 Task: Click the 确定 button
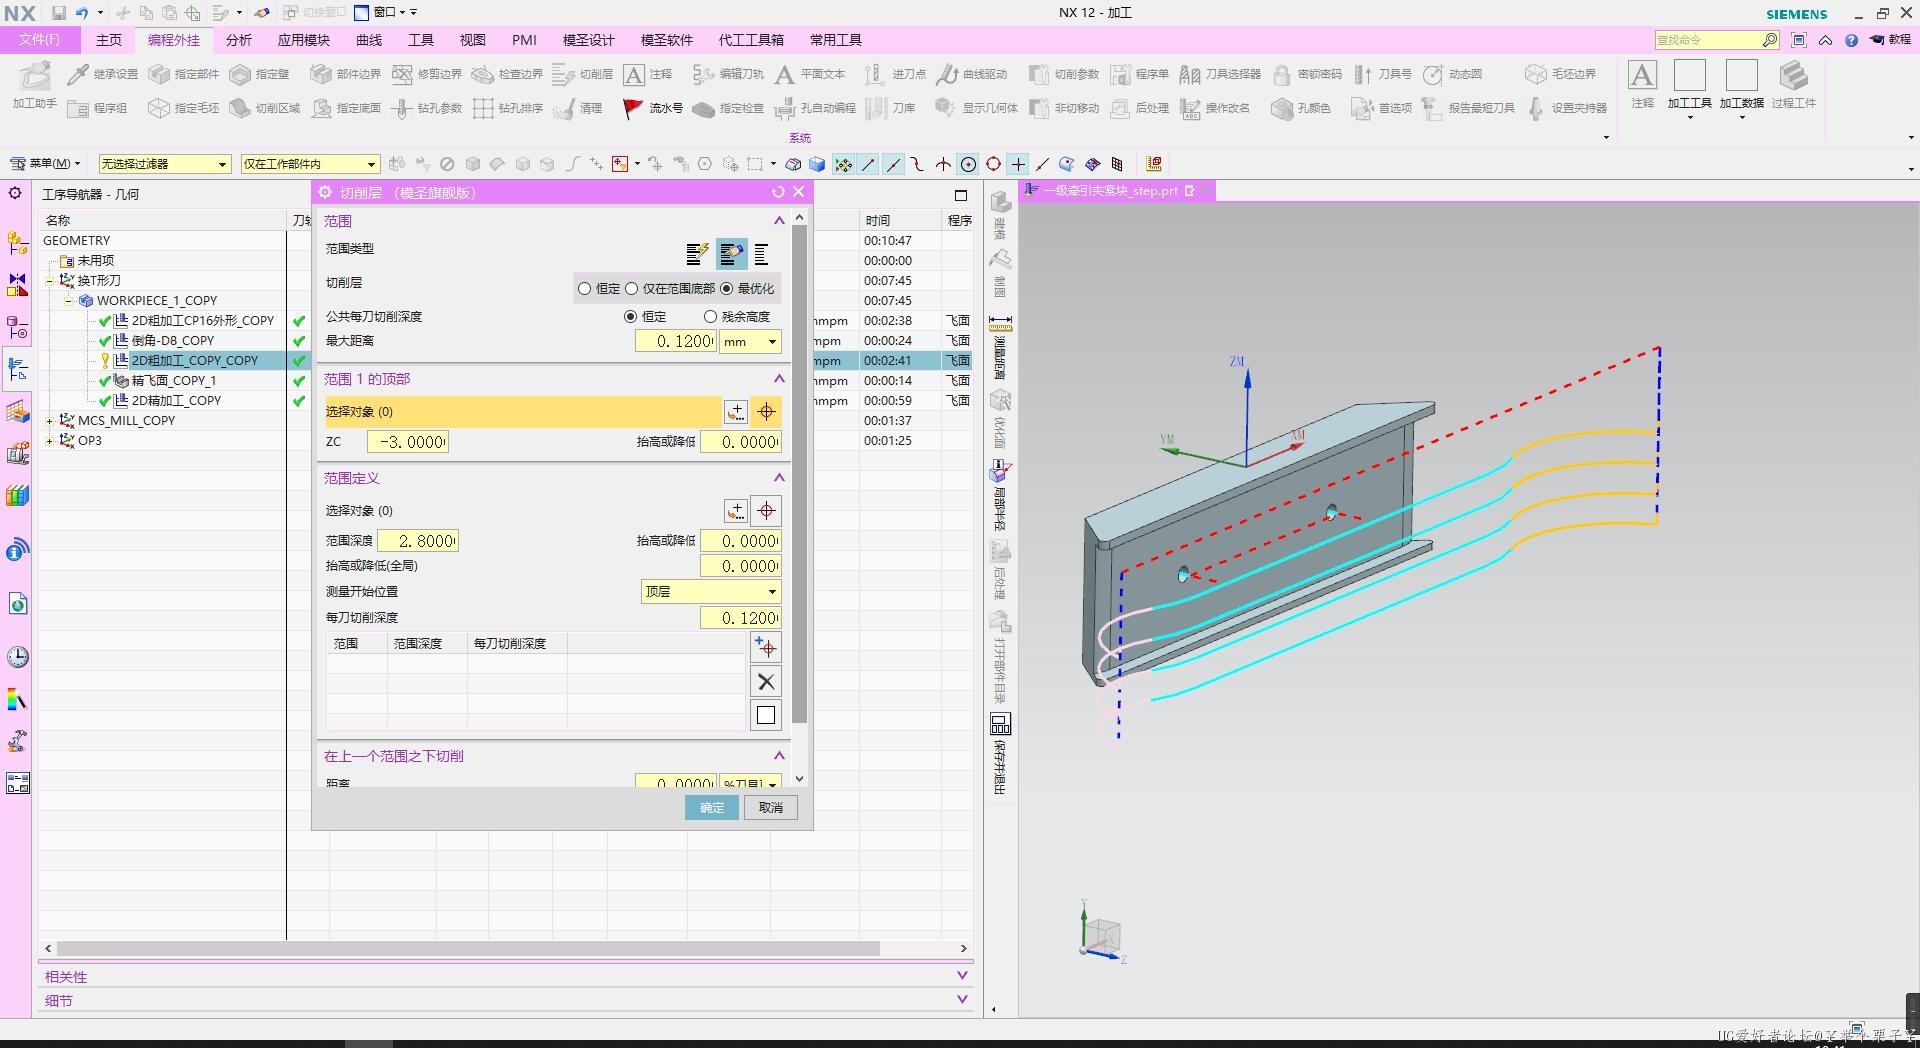712,808
